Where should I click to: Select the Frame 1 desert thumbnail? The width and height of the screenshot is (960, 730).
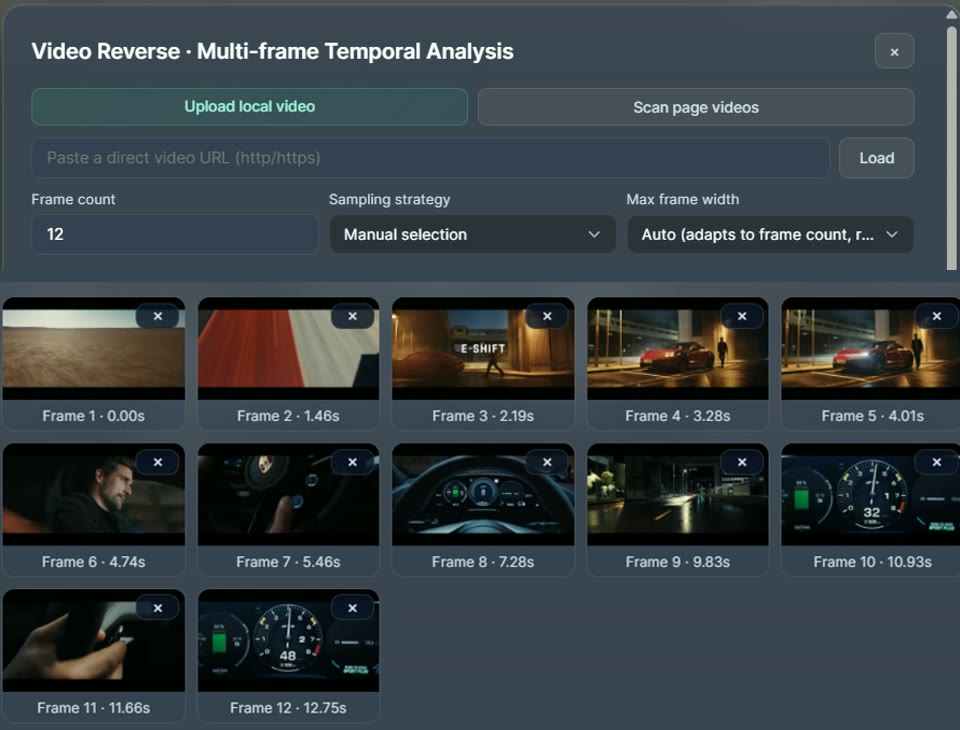[x=94, y=348]
